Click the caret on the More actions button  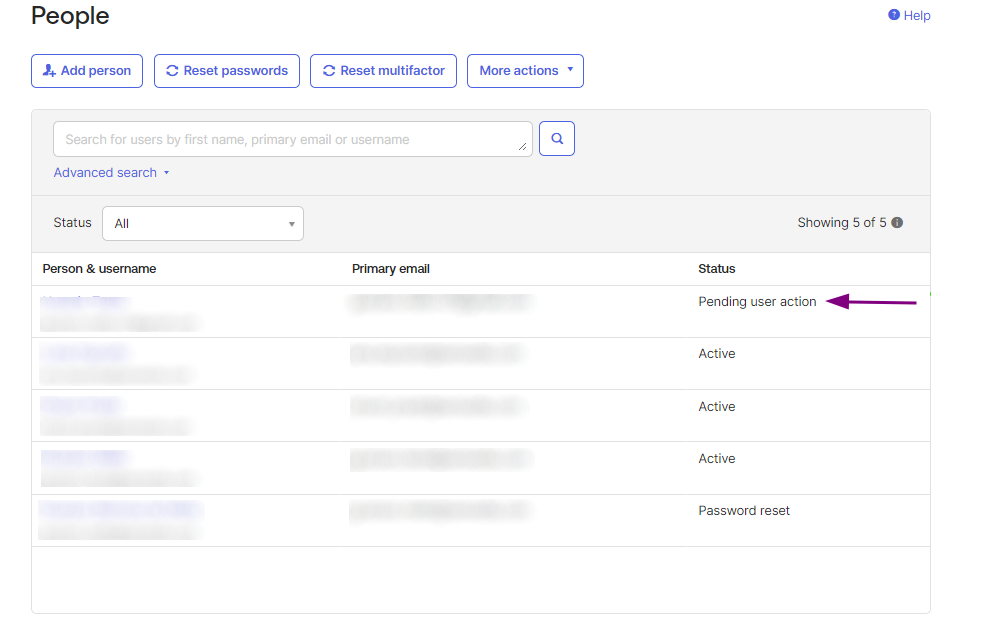(x=570, y=70)
